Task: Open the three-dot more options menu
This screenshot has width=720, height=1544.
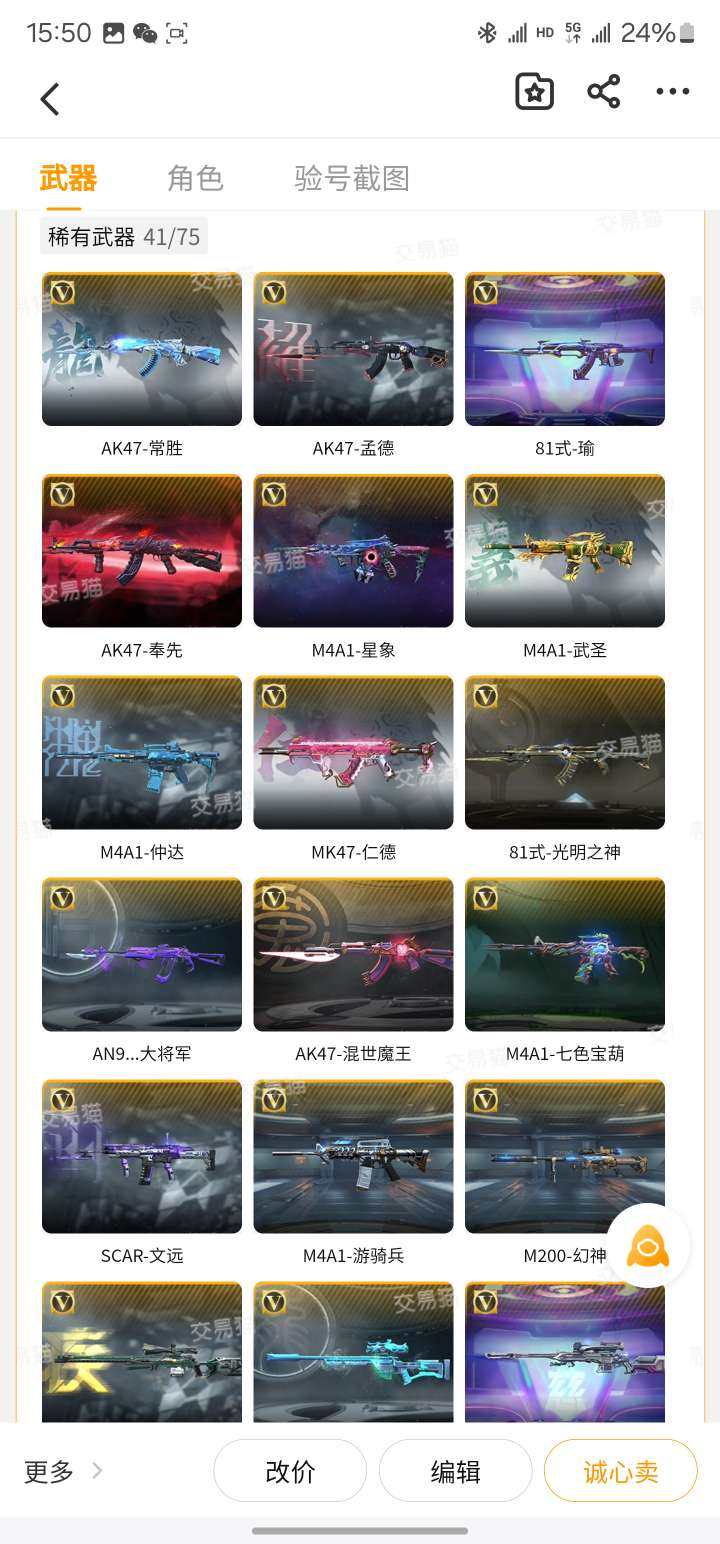Action: click(672, 91)
